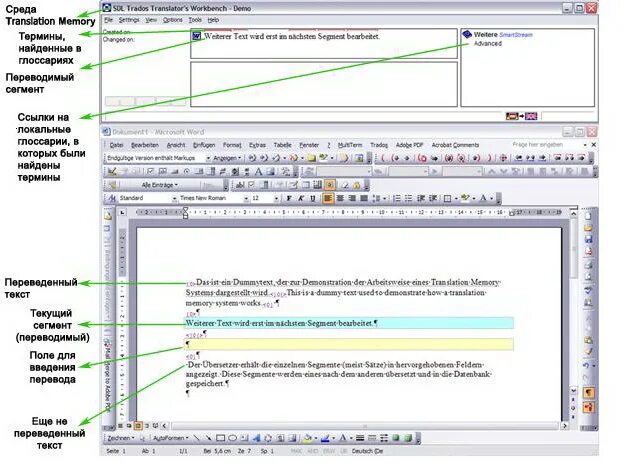Viewport: 624px width, 474px height.
Task: Click the Borders icon in formatting toolbar
Action: (448, 198)
